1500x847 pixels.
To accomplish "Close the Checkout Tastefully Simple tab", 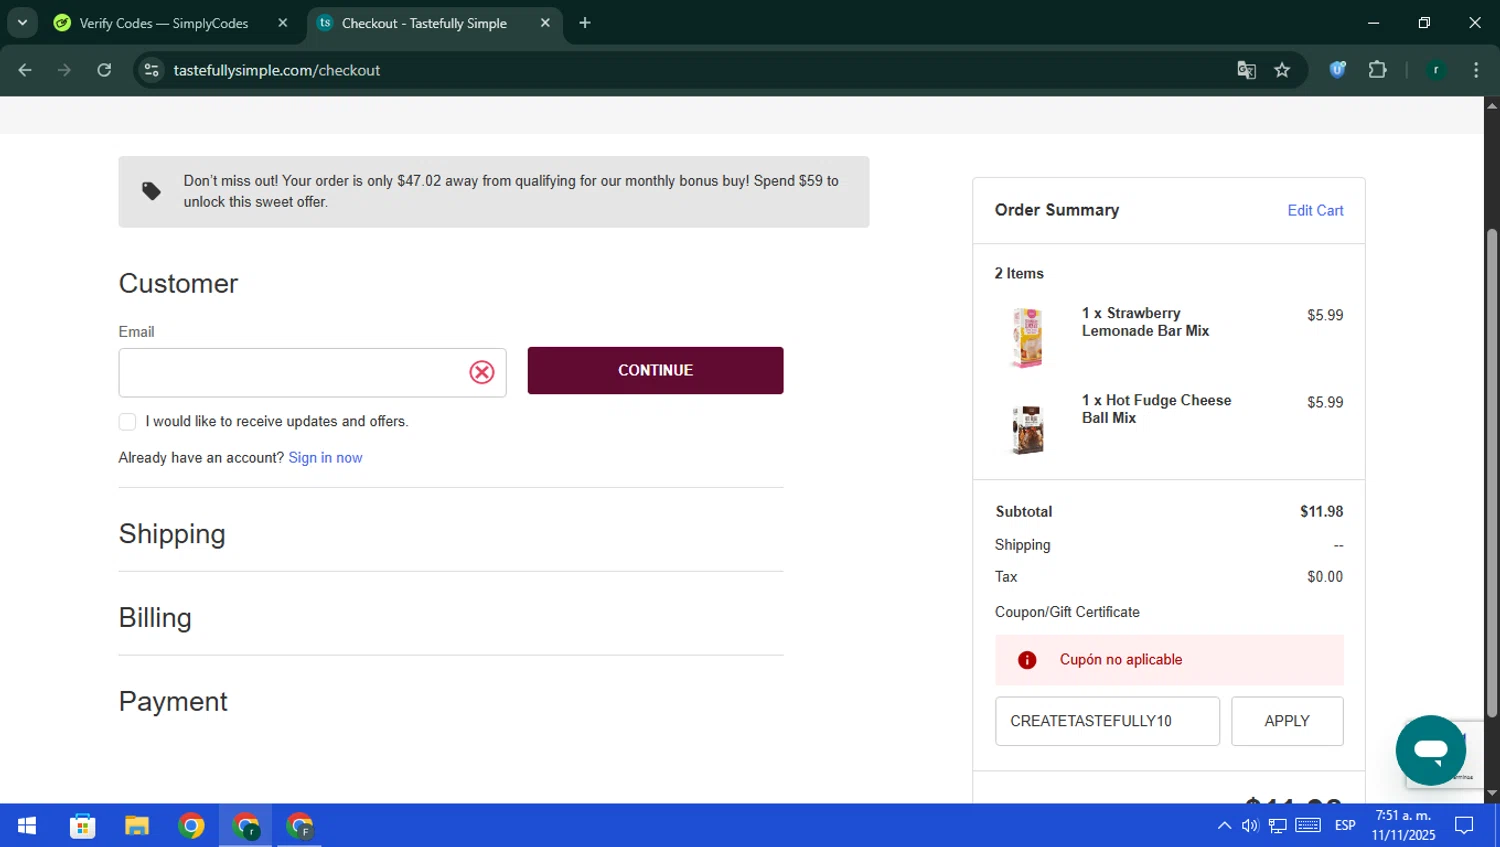I will [545, 23].
